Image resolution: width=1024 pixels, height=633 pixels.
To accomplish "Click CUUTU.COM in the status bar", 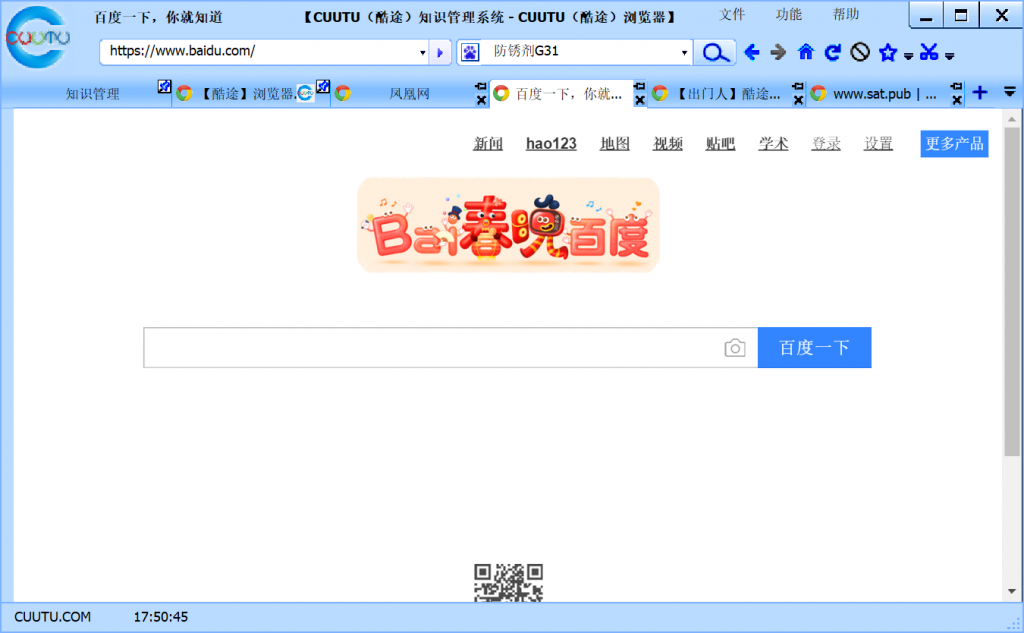I will [52, 617].
